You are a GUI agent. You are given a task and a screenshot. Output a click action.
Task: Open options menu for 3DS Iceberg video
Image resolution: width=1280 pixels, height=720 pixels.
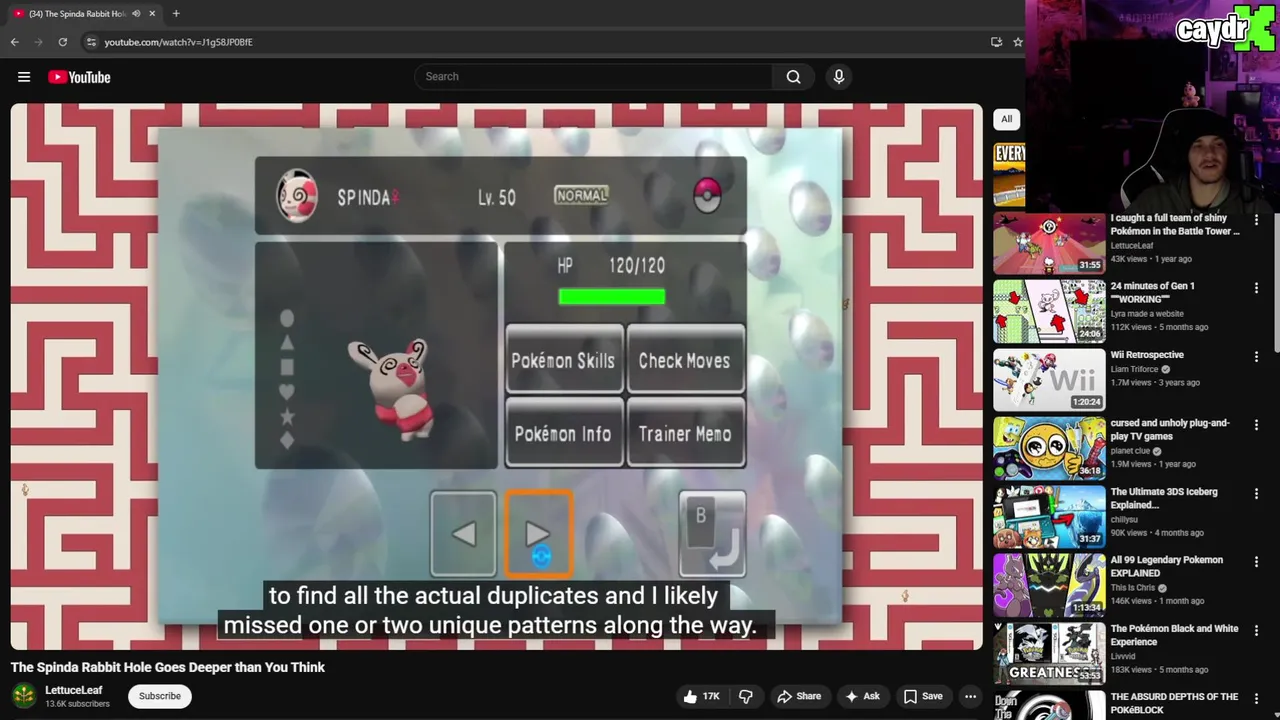1257,493
